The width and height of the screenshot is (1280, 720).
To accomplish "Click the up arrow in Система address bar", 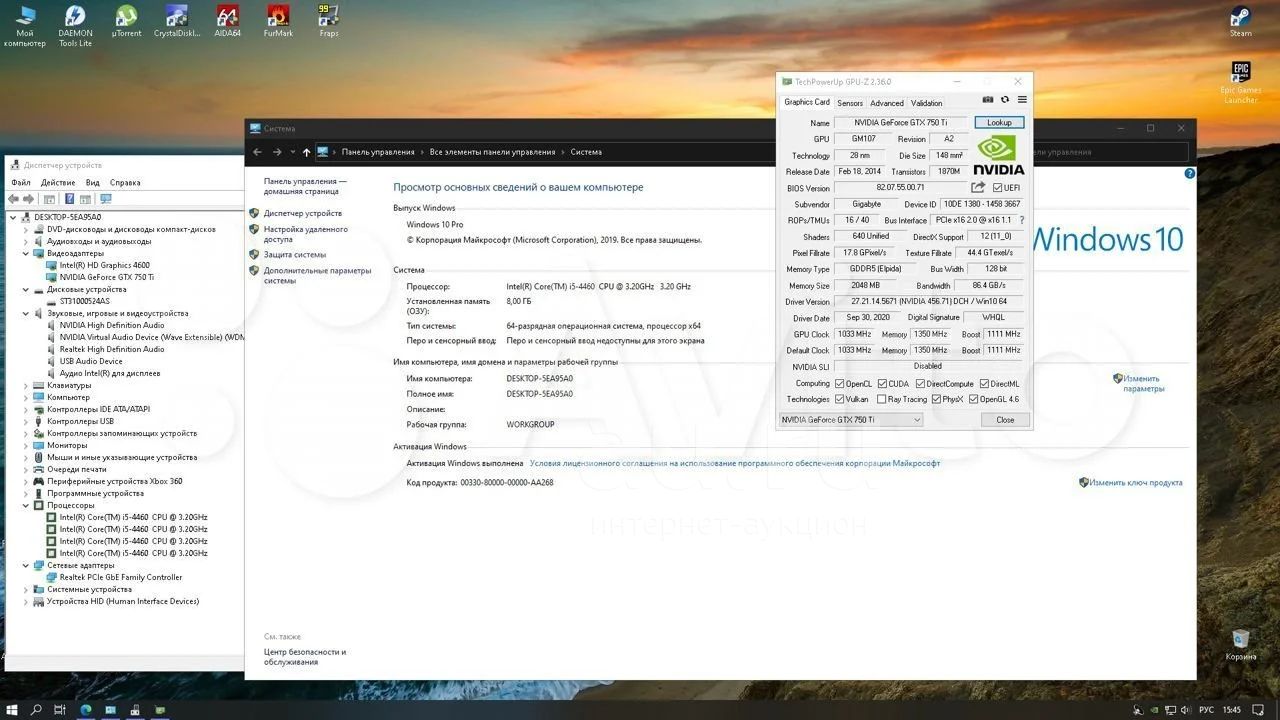I will click(x=306, y=152).
